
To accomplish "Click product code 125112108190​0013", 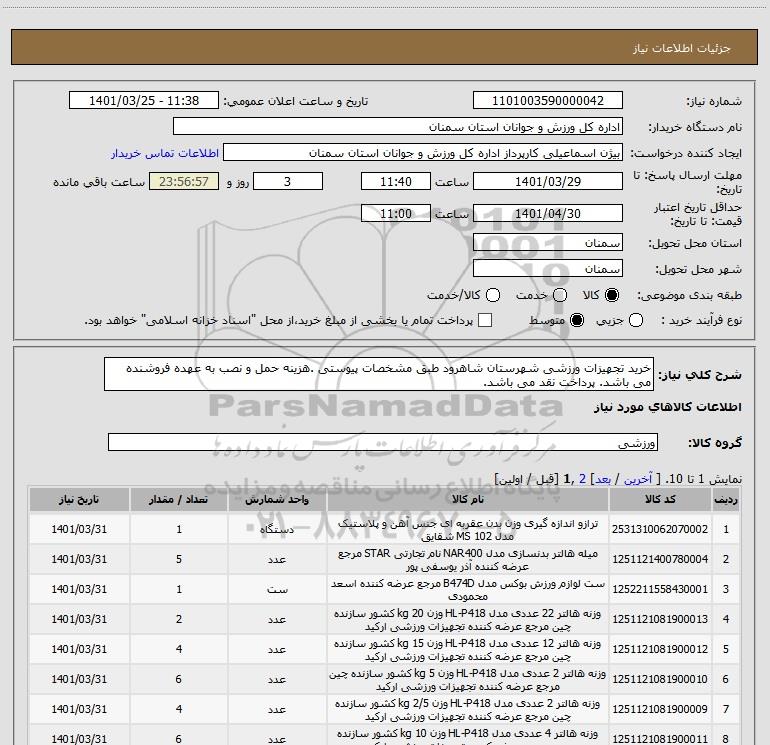I will click(660, 619).
